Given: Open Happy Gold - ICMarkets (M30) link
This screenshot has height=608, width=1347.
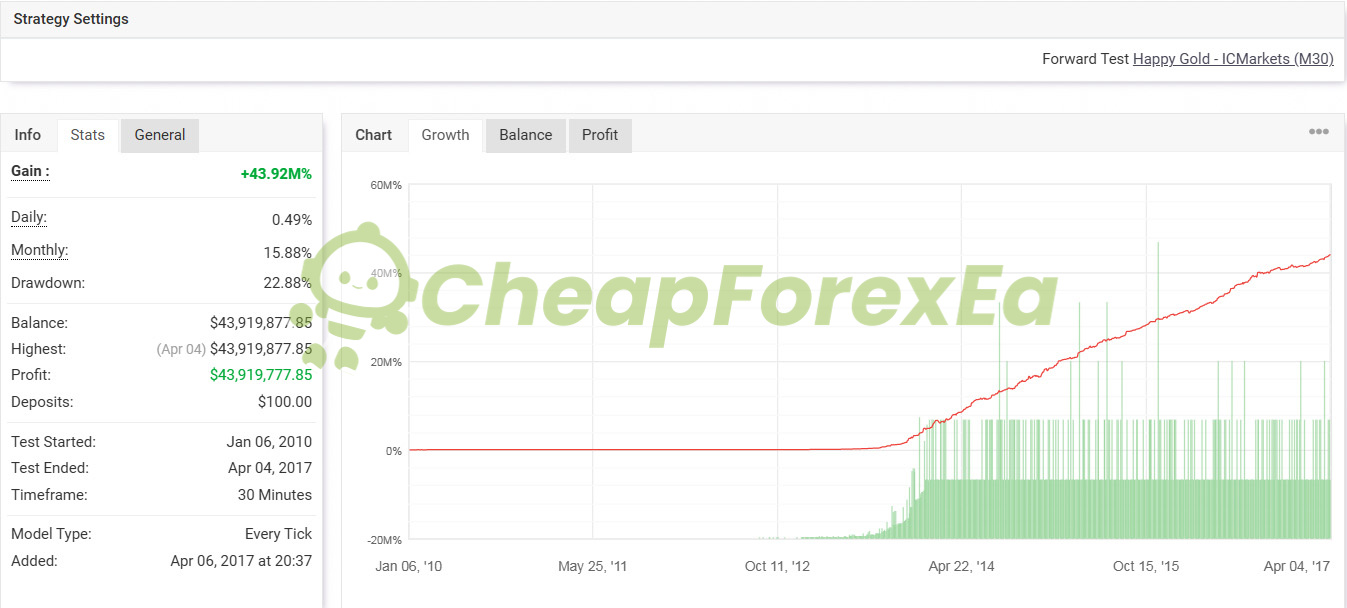Looking at the screenshot, I should [1233, 59].
